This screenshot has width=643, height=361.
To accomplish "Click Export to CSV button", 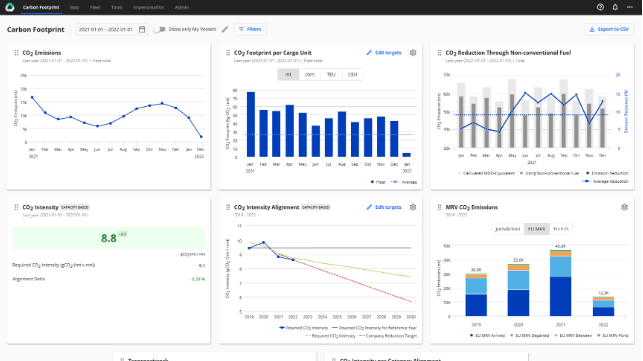I will (609, 29).
